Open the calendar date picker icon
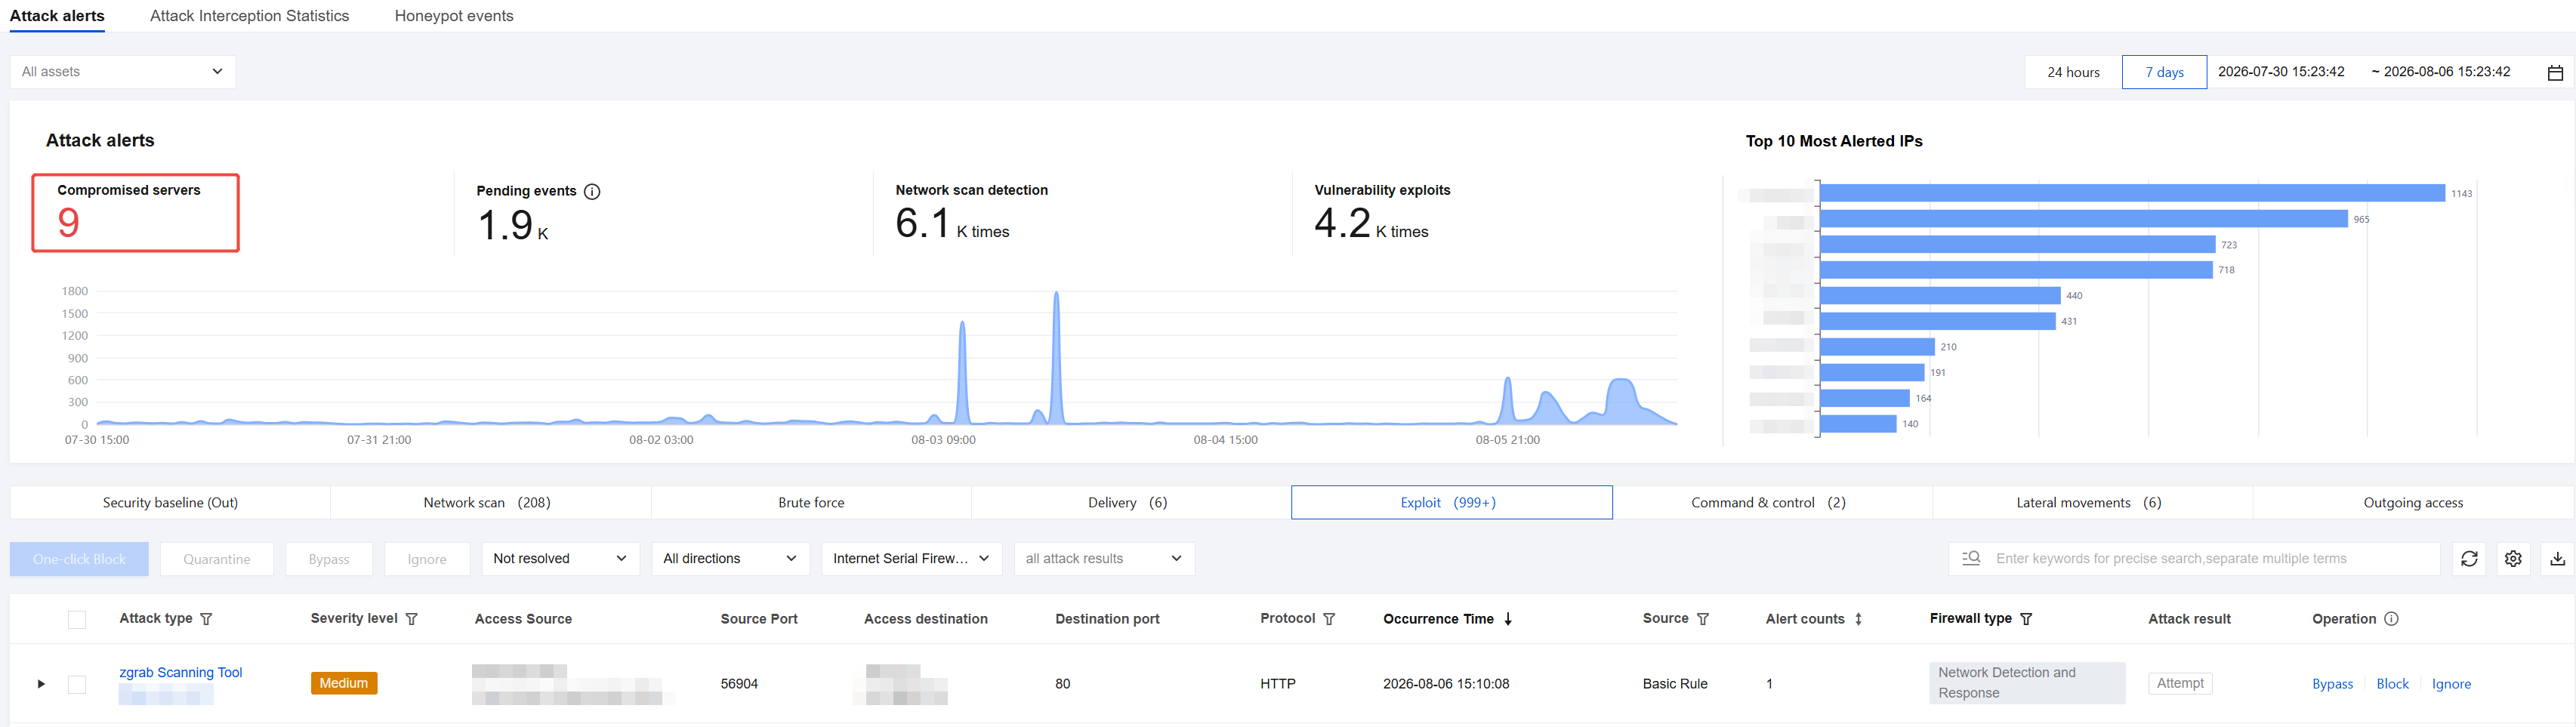Viewport: 2576px width, 727px height. tap(2555, 72)
